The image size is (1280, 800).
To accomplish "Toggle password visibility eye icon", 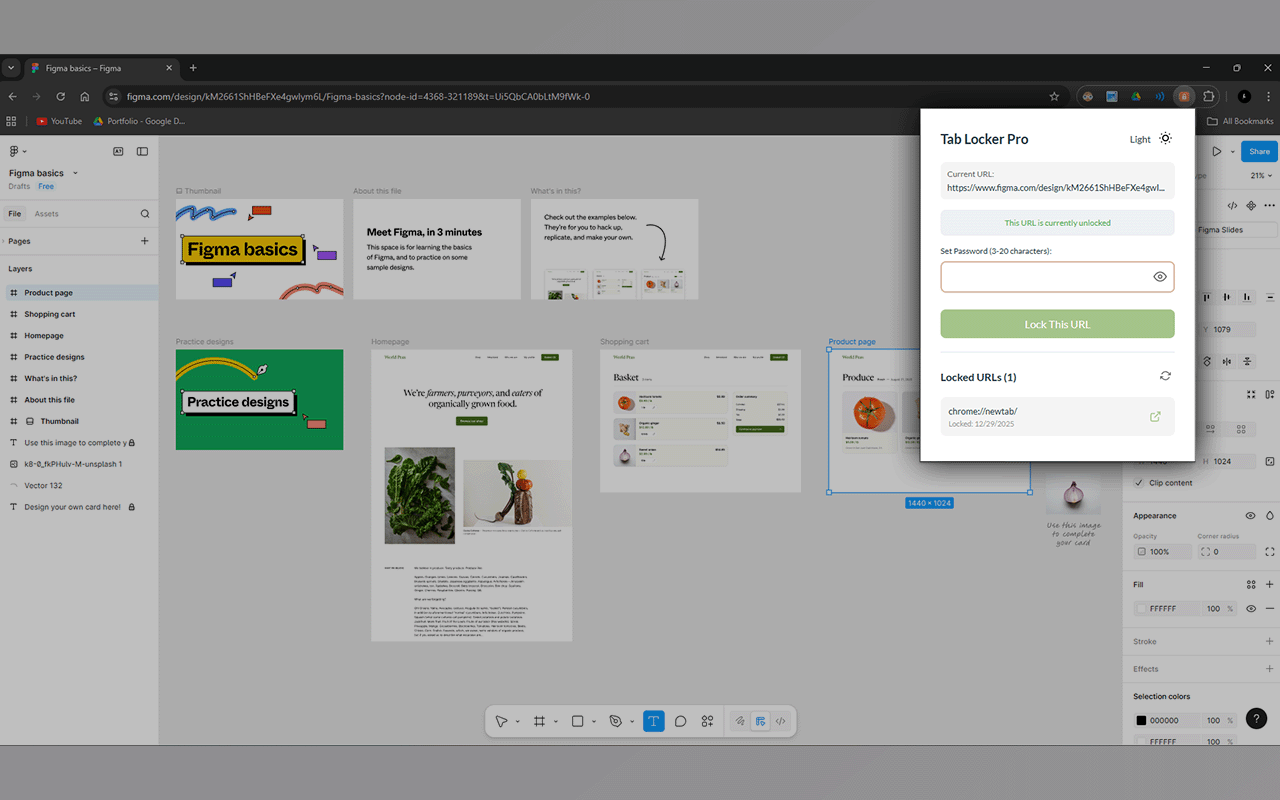I will coord(1160,277).
